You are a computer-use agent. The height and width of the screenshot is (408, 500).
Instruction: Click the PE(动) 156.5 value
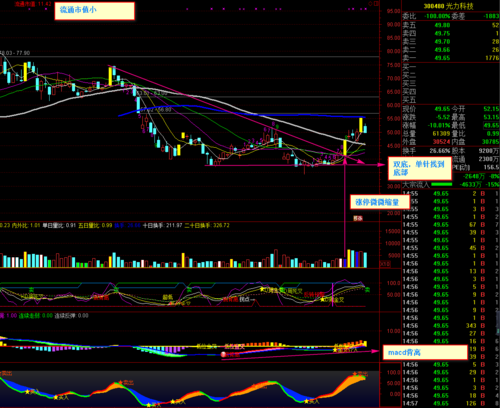(x=491, y=167)
